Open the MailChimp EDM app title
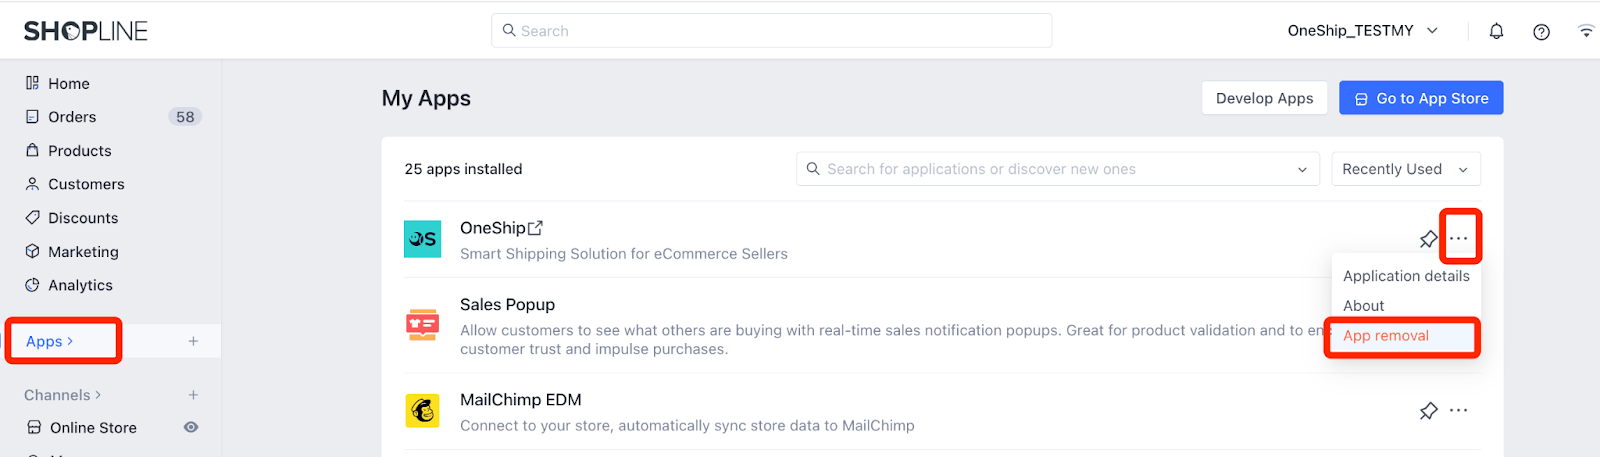Screen dimensions: 1600x457 520,400
